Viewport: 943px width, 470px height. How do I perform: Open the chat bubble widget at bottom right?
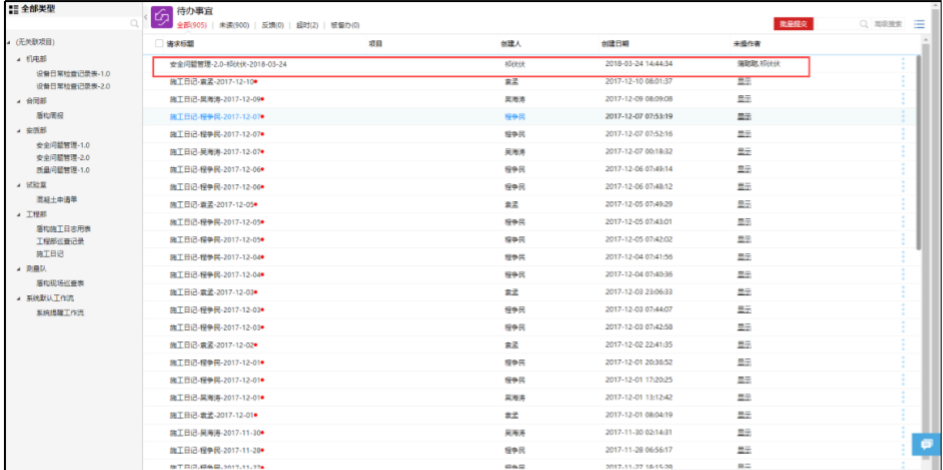(926, 444)
